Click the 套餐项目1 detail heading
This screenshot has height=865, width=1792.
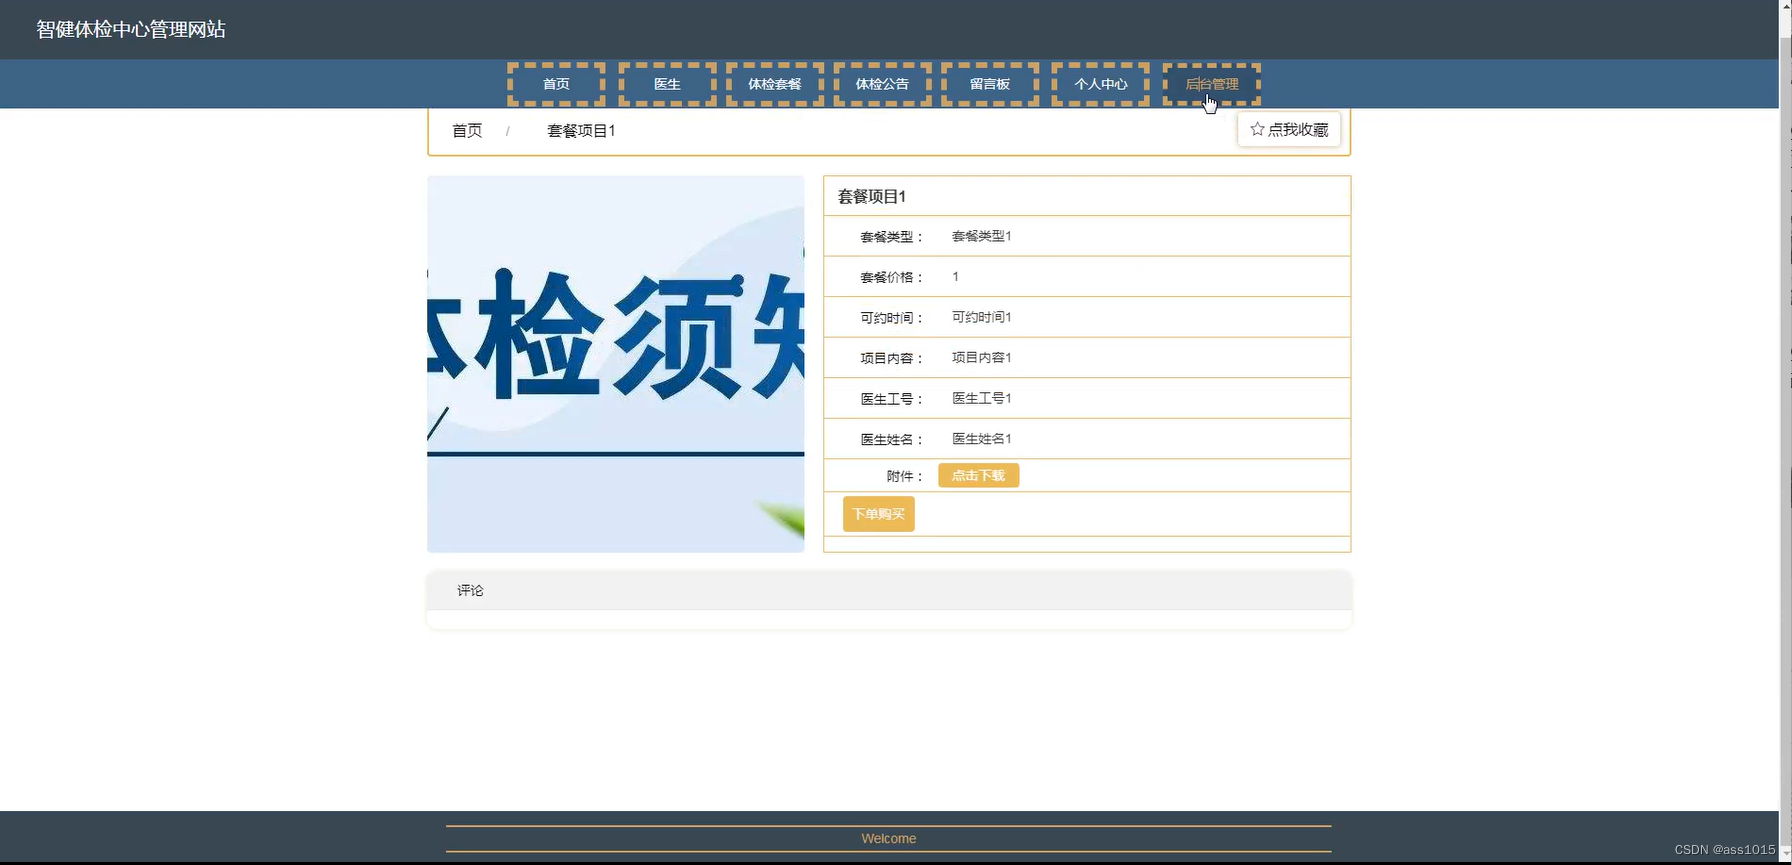(872, 197)
